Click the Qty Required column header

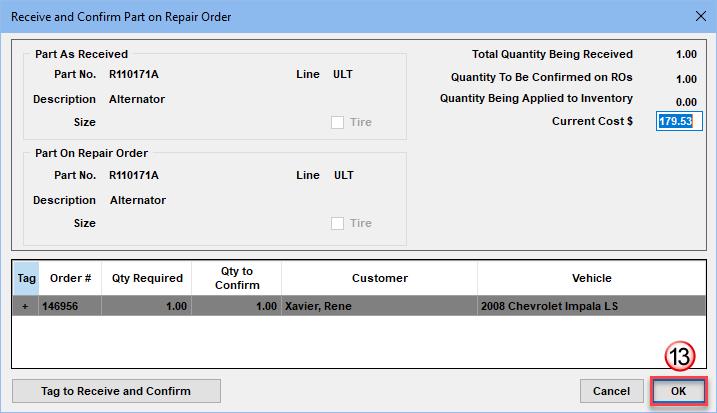click(x=146, y=278)
